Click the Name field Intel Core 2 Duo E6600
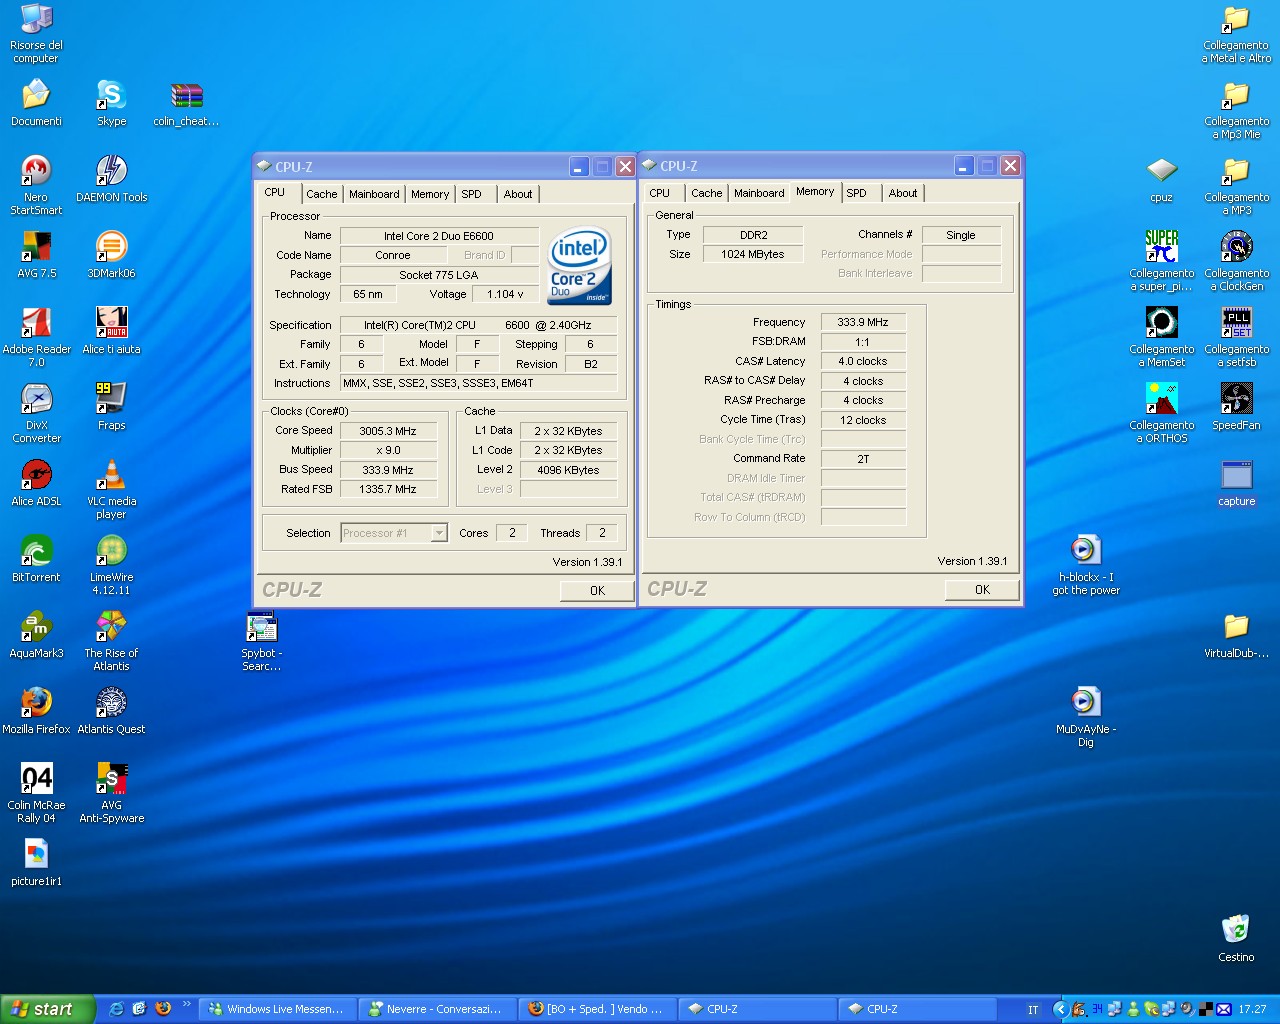Viewport: 1280px width, 1024px height. [438, 236]
